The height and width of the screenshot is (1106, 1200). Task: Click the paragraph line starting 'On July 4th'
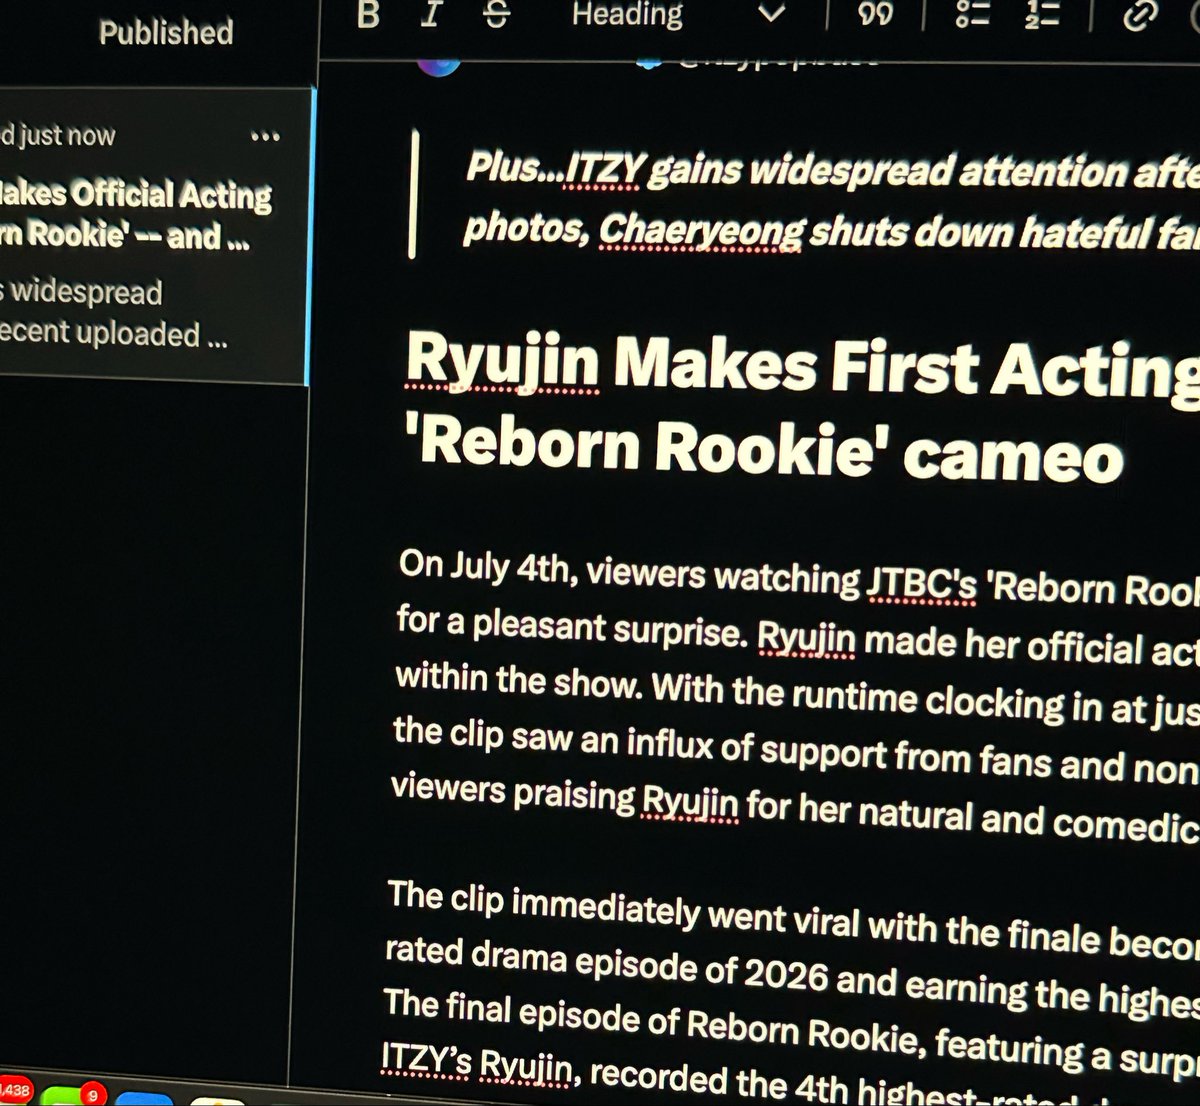tap(798, 578)
